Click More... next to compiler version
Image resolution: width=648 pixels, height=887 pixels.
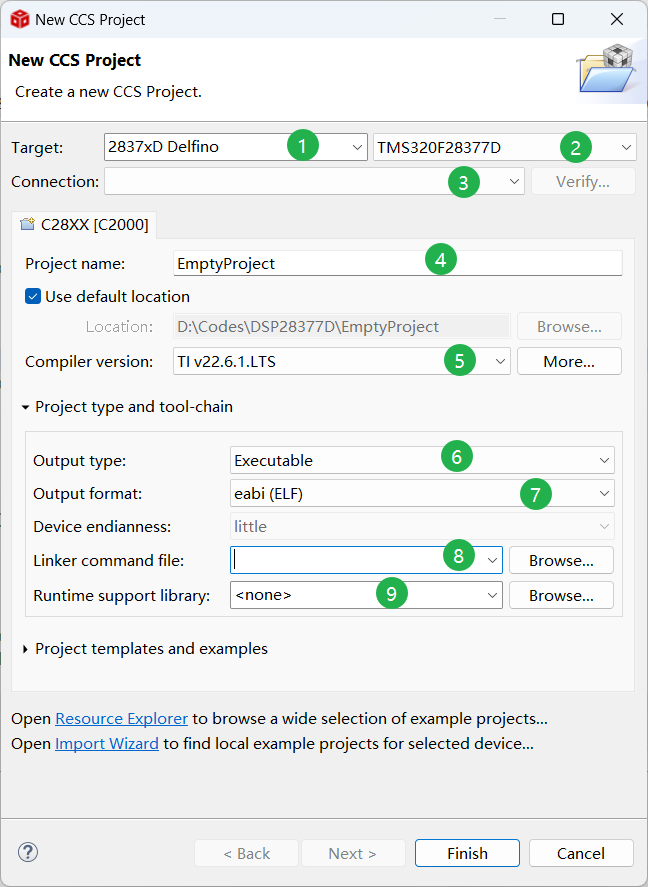pos(569,361)
